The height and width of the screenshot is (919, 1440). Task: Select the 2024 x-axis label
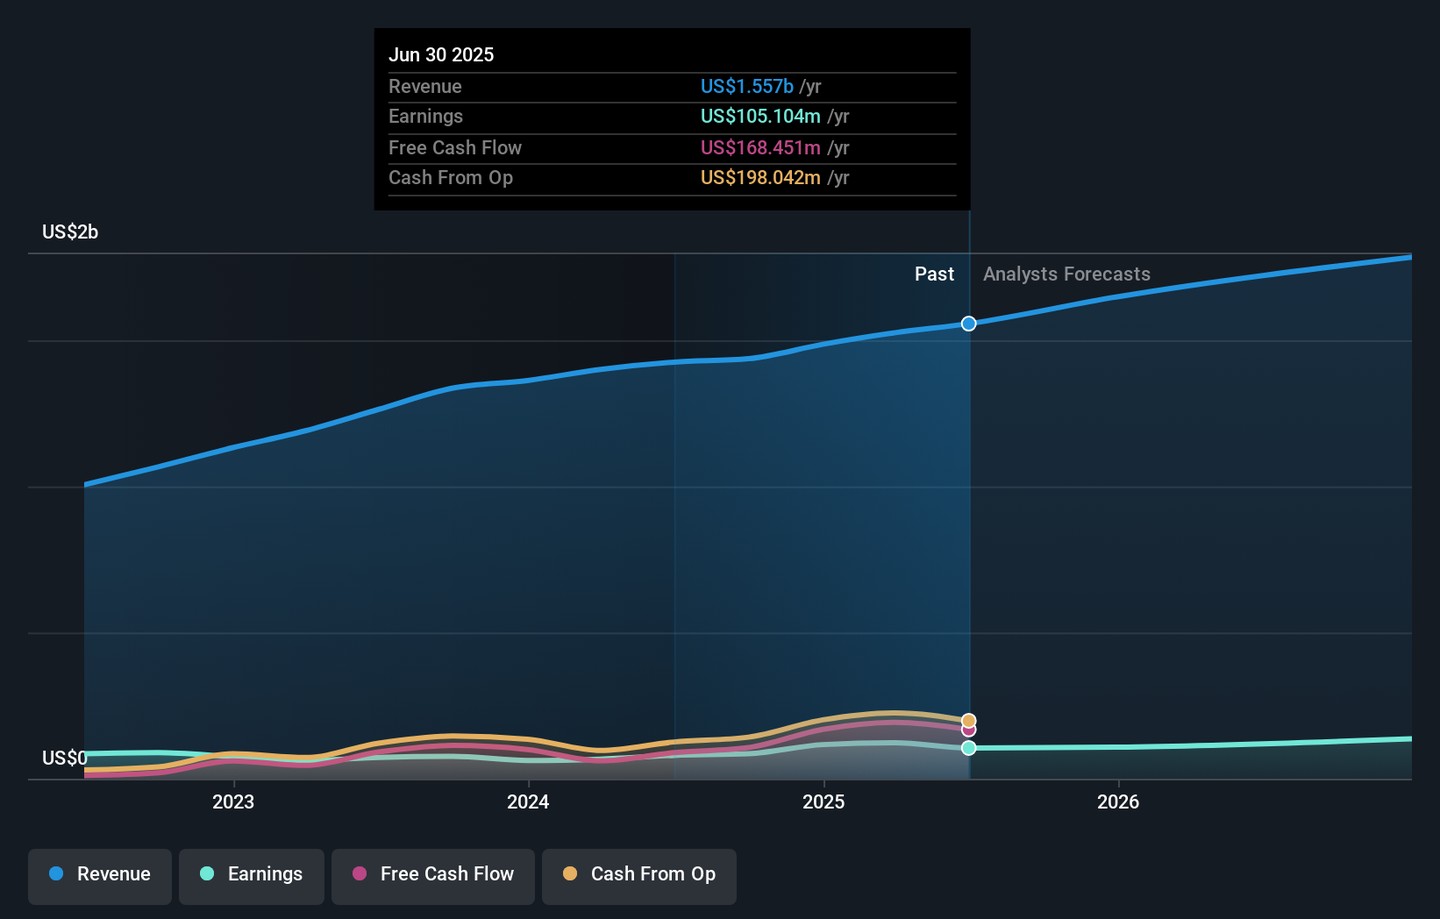528,802
